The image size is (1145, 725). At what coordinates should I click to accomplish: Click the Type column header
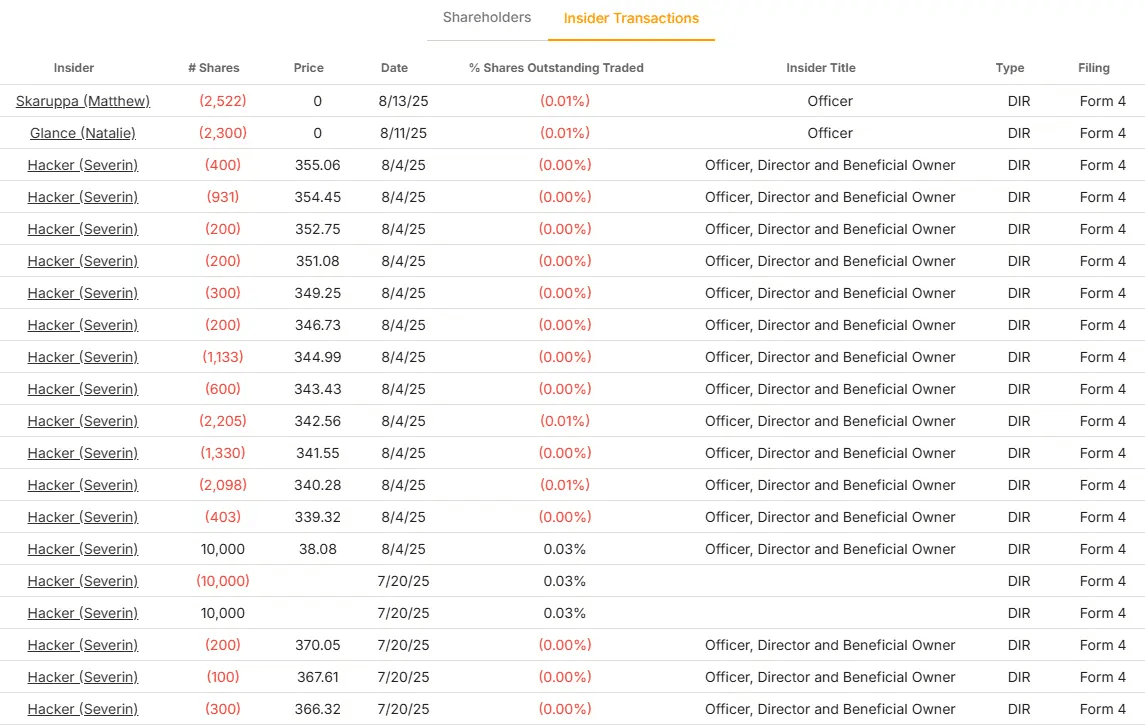pyautogui.click(x=1010, y=68)
